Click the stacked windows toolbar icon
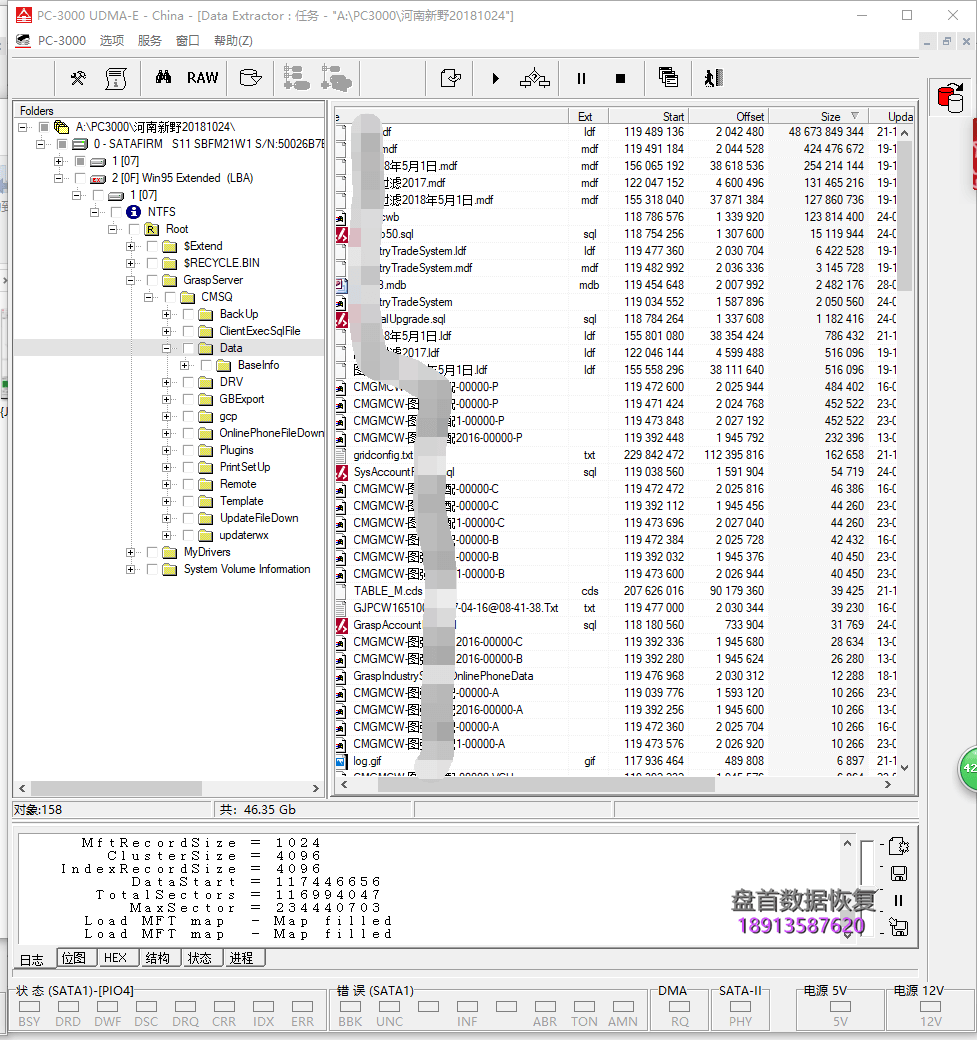This screenshot has width=977, height=1040. tap(668, 78)
